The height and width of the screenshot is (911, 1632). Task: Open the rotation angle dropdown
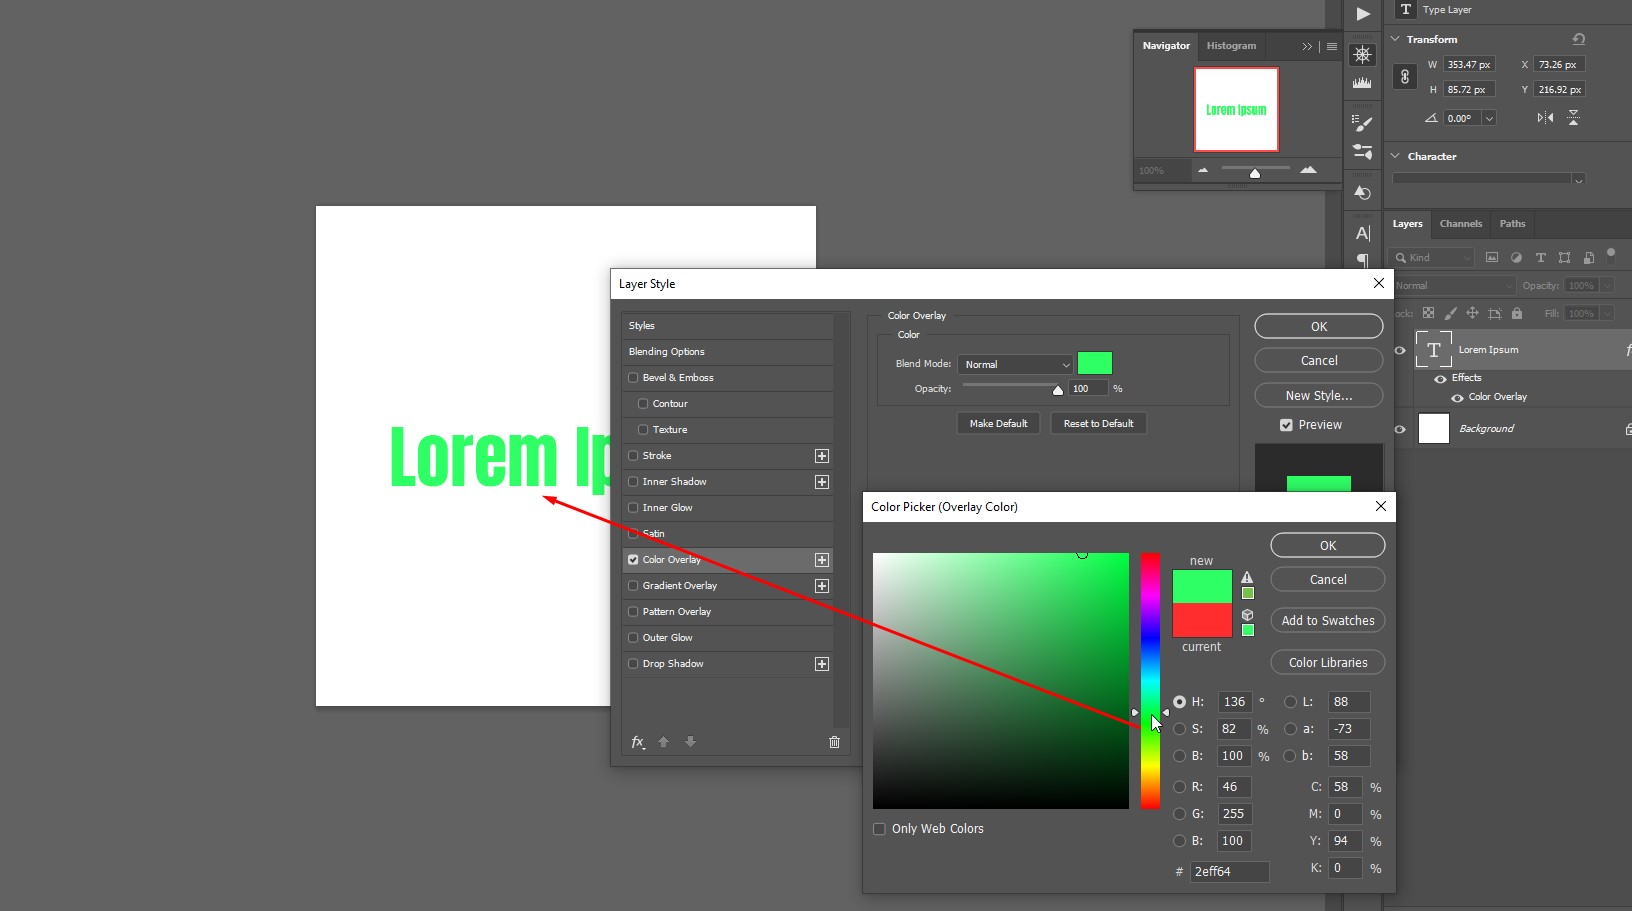(x=1489, y=118)
